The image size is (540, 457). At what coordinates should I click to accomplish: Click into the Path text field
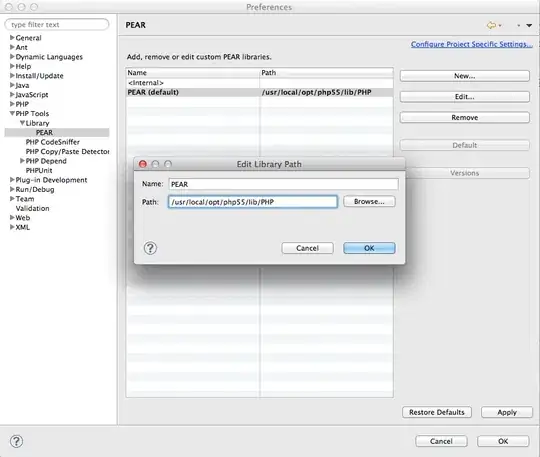coord(253,202)
